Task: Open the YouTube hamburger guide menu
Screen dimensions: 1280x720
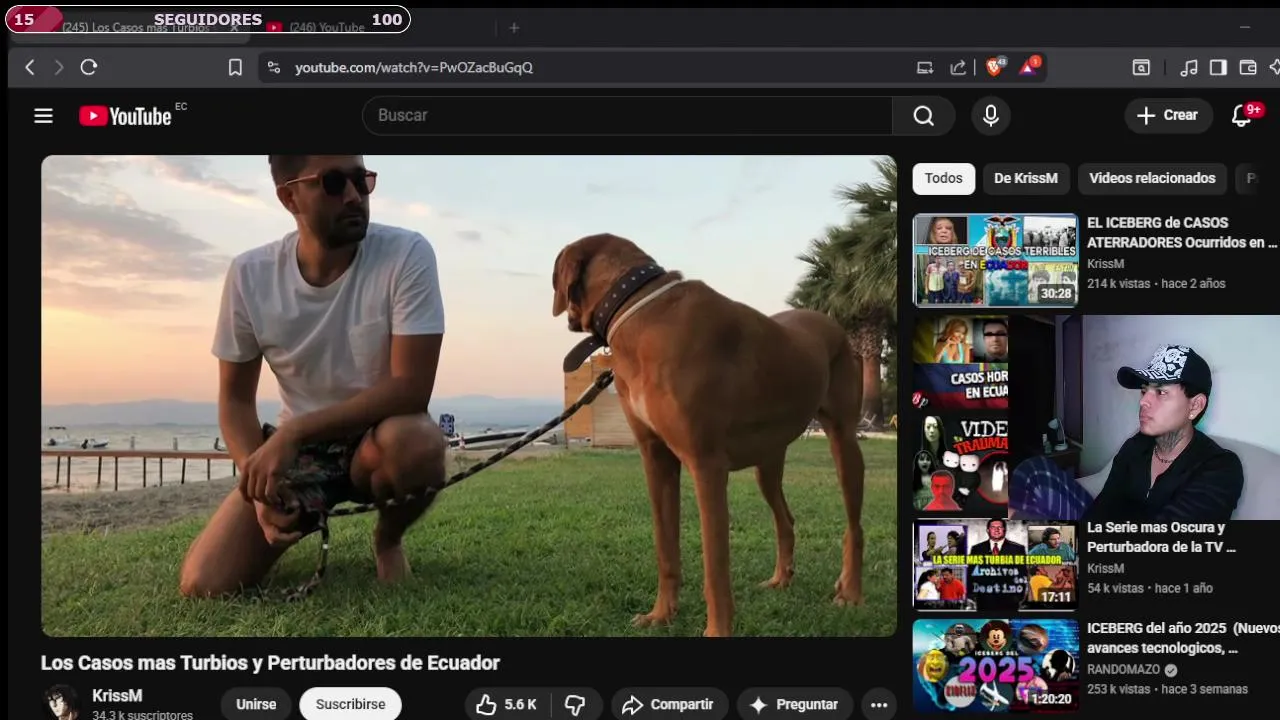Action: click(x=43, y=116)
